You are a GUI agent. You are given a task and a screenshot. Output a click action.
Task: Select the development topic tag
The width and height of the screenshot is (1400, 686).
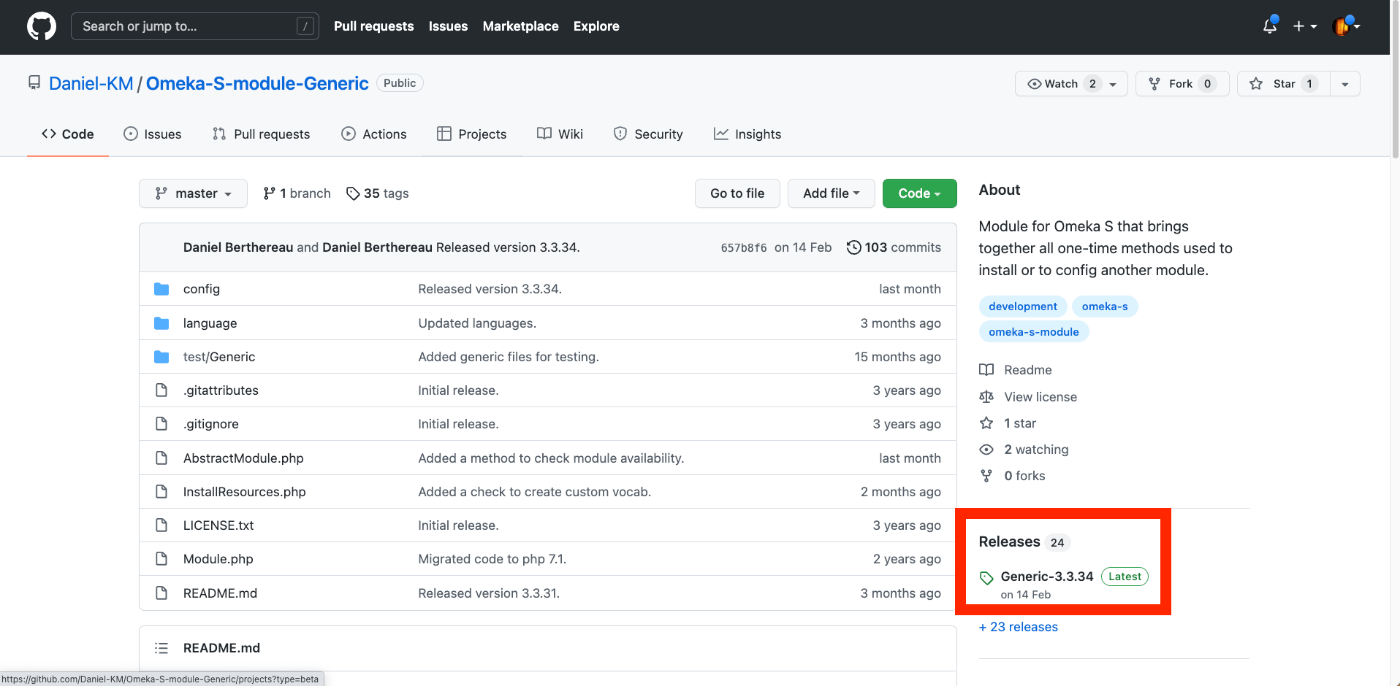coord(1023,306)
